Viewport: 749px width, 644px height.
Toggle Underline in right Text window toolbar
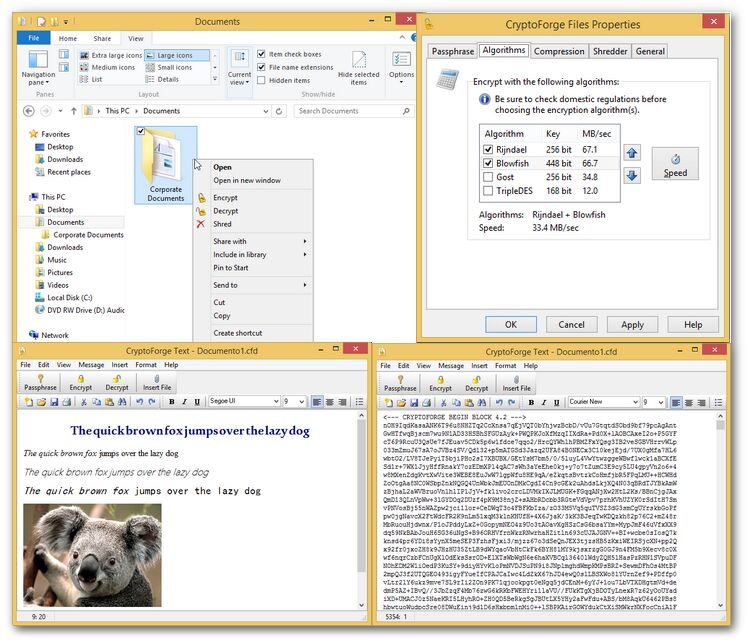click(x=556, y=403)
